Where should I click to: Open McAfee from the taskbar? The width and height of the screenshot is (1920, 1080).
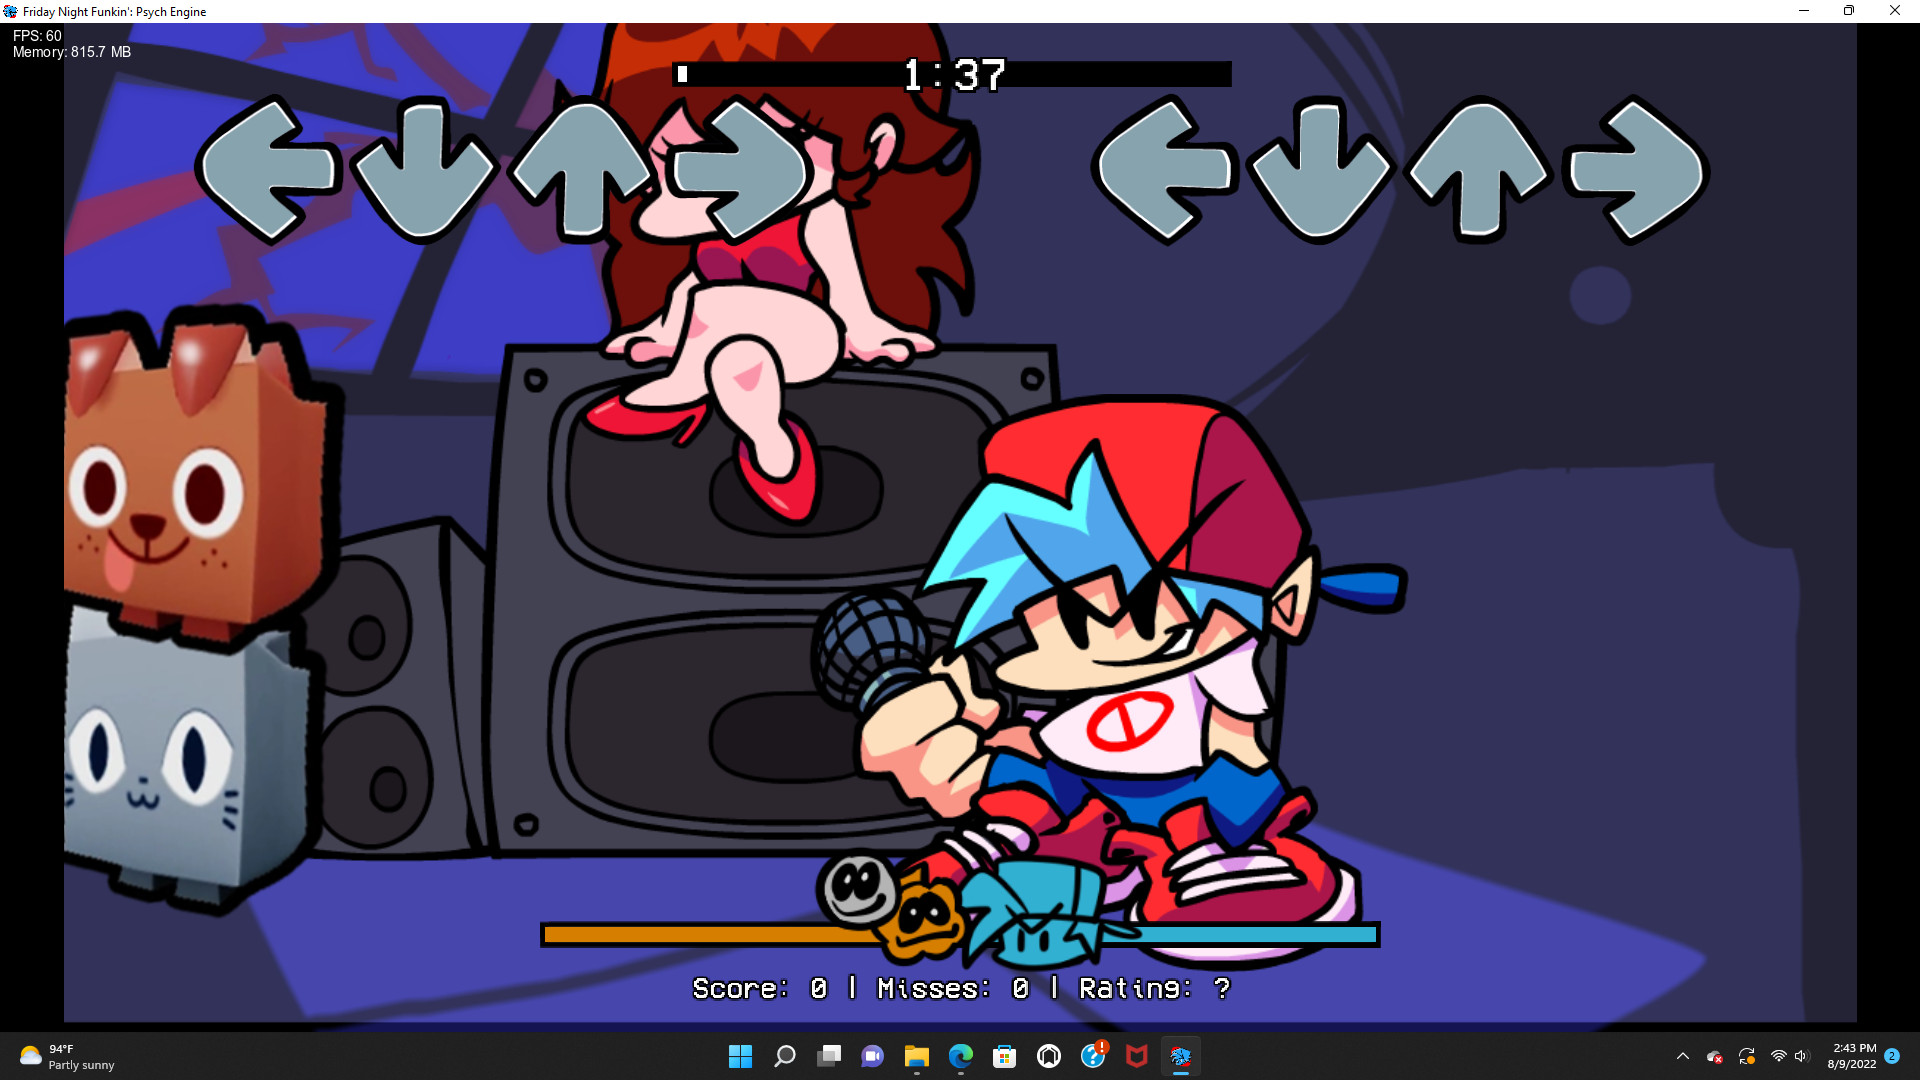(1137, 1056)
